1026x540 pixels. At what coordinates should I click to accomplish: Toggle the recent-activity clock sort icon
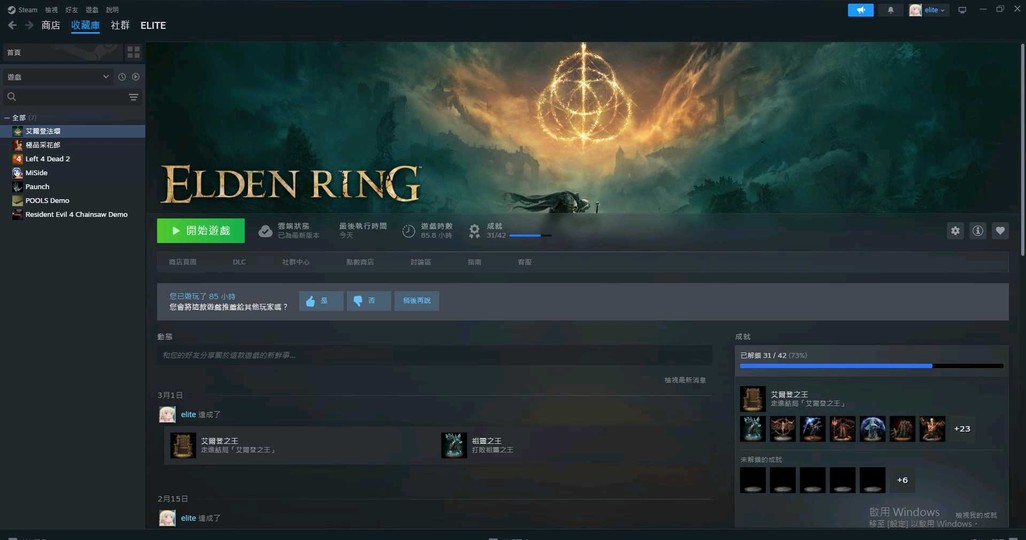pos(122,77)
